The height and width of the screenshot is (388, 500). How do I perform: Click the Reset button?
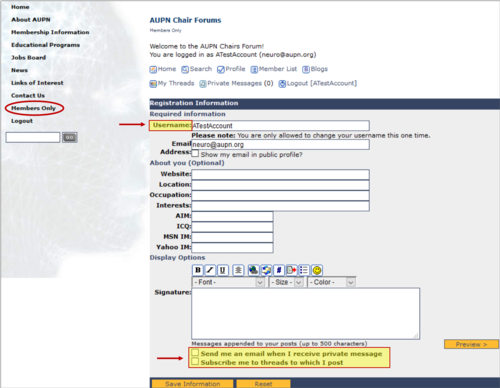click(x=263, y=384)
